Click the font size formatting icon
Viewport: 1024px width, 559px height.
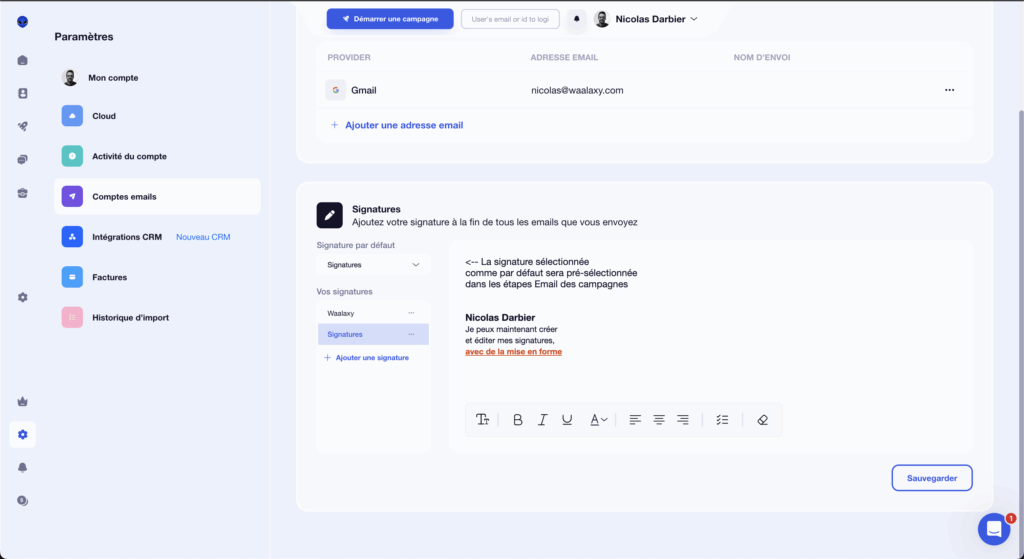(483, 420)
